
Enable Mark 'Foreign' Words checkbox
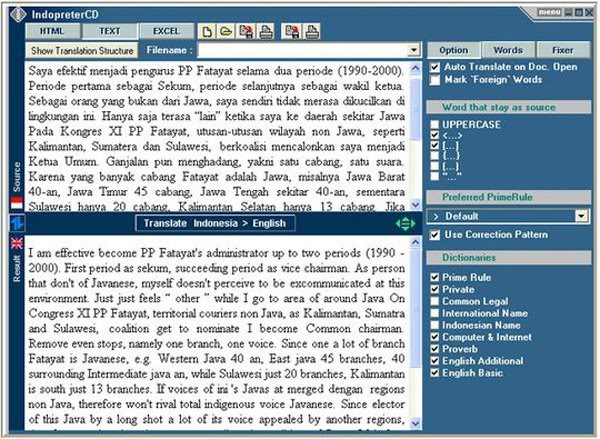[435, 80]
